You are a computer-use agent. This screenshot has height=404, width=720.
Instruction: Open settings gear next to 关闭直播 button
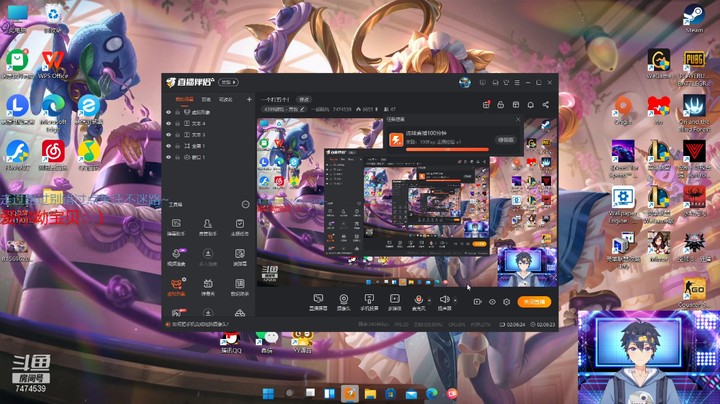tap(506, 302)
